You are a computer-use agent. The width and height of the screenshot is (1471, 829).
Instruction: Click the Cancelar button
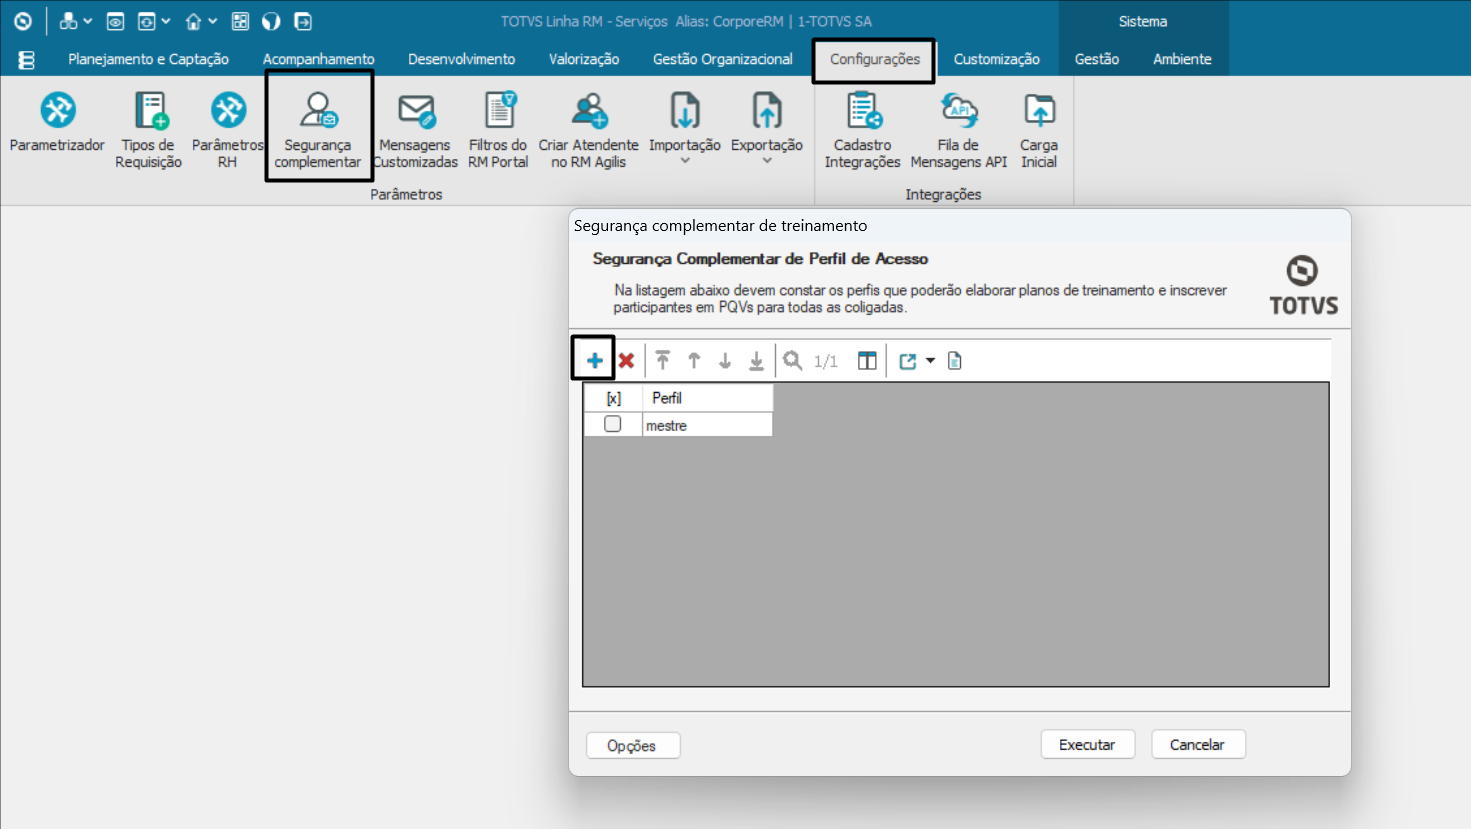tap(1197, 744)
